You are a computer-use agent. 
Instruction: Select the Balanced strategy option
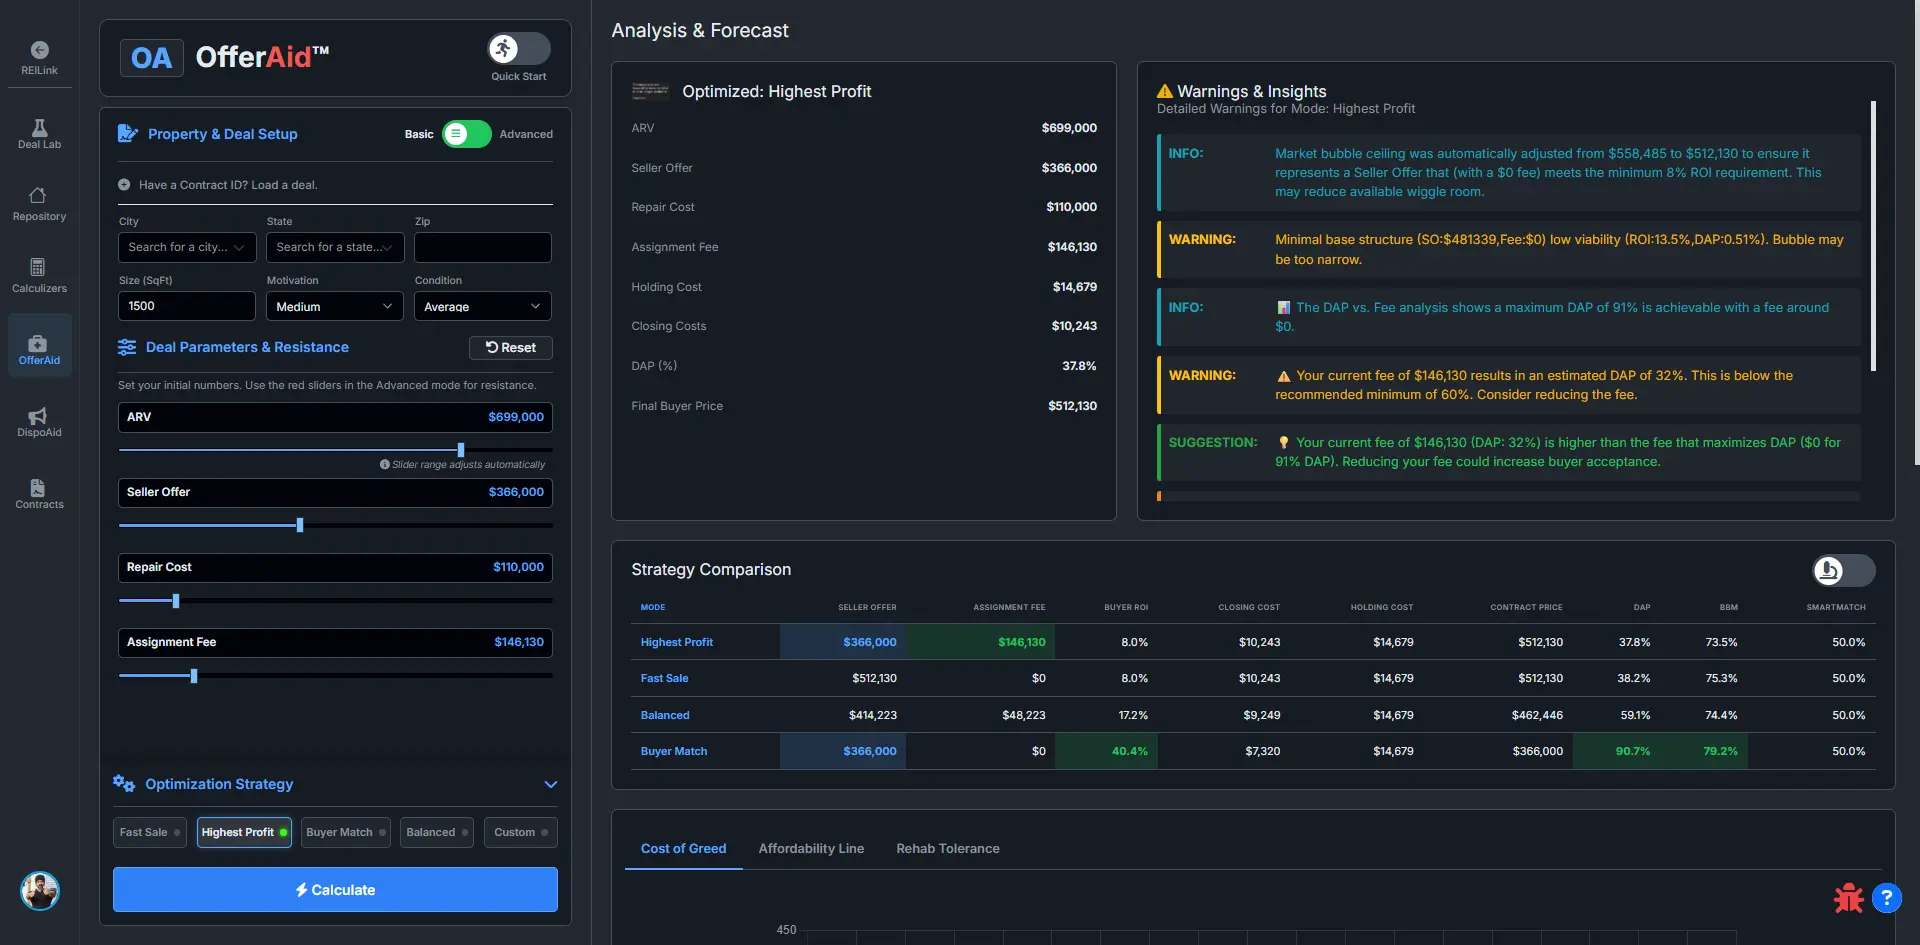(x=437, y=832)
